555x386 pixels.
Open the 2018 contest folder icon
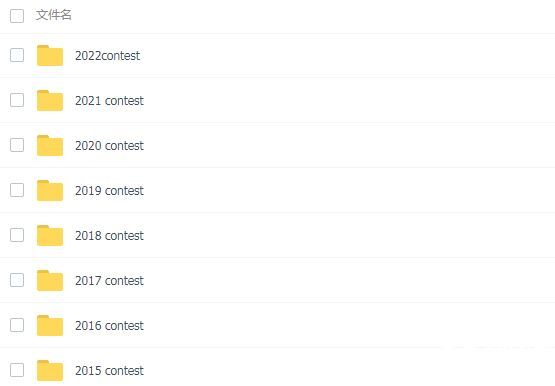click(x=50, y=235)
